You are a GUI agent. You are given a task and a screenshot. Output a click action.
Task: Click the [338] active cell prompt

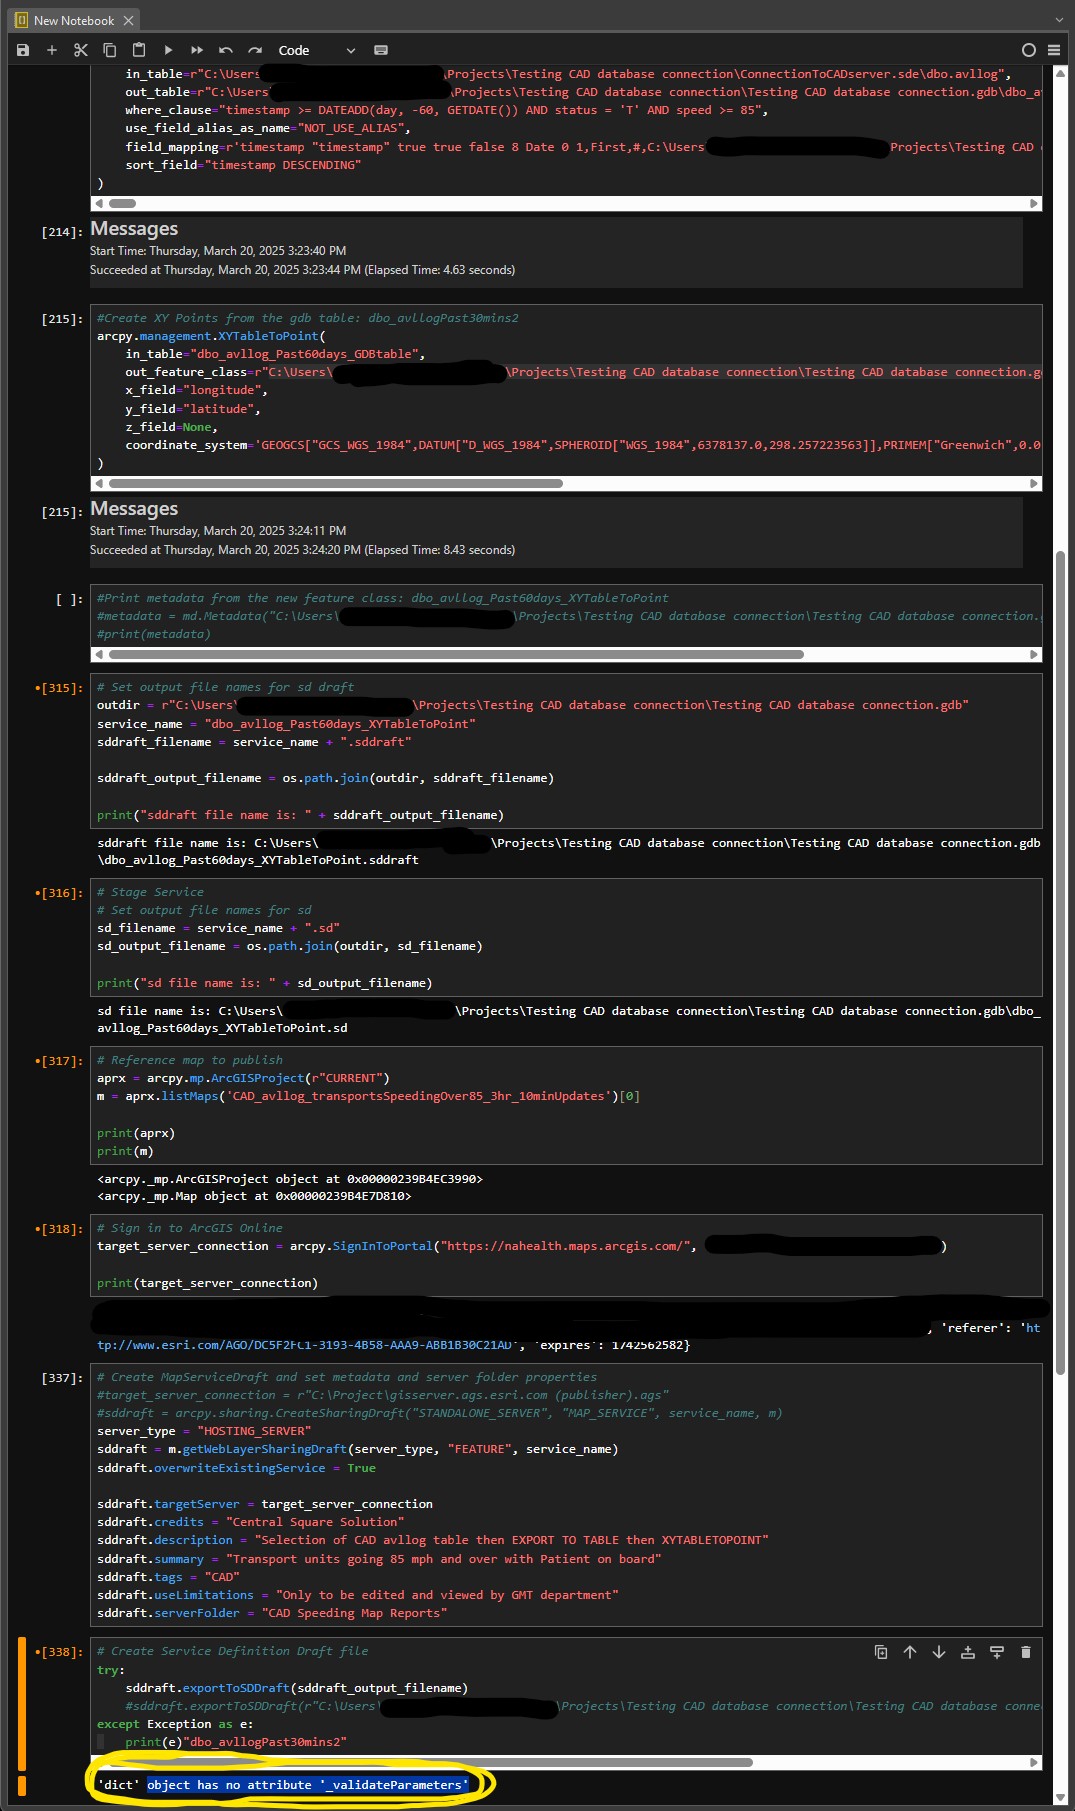(59, 1652)
